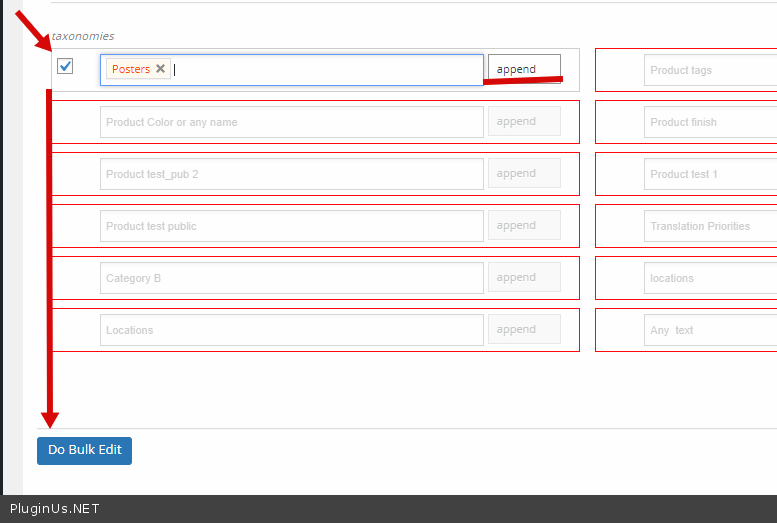777x523 pixels.
Task: Focus the Translation Priorities field
Action: pyautogui.click(x=710, y=226)
